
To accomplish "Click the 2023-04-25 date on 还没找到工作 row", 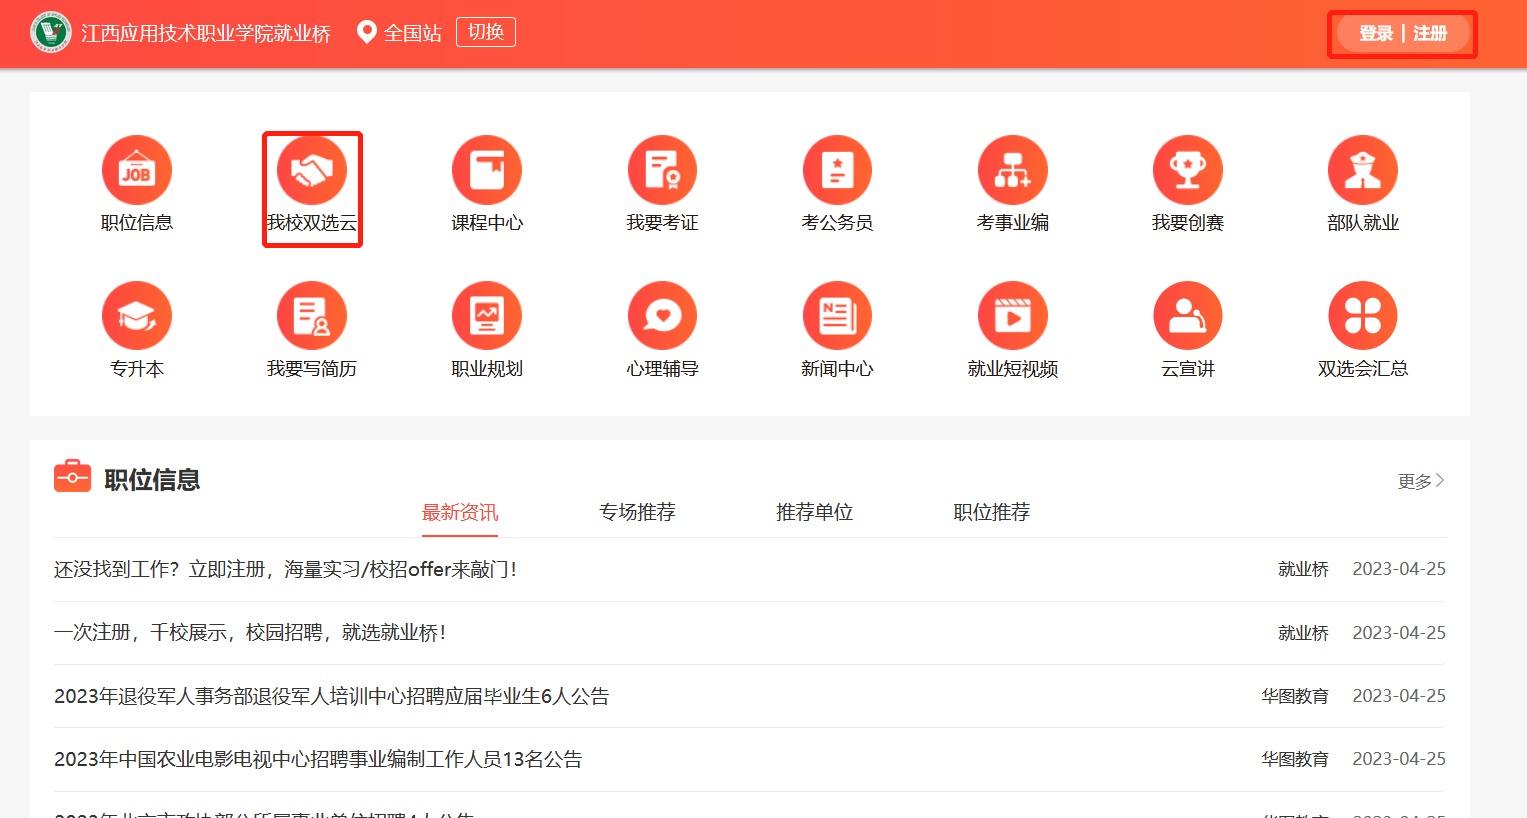I will [1399, 569].
